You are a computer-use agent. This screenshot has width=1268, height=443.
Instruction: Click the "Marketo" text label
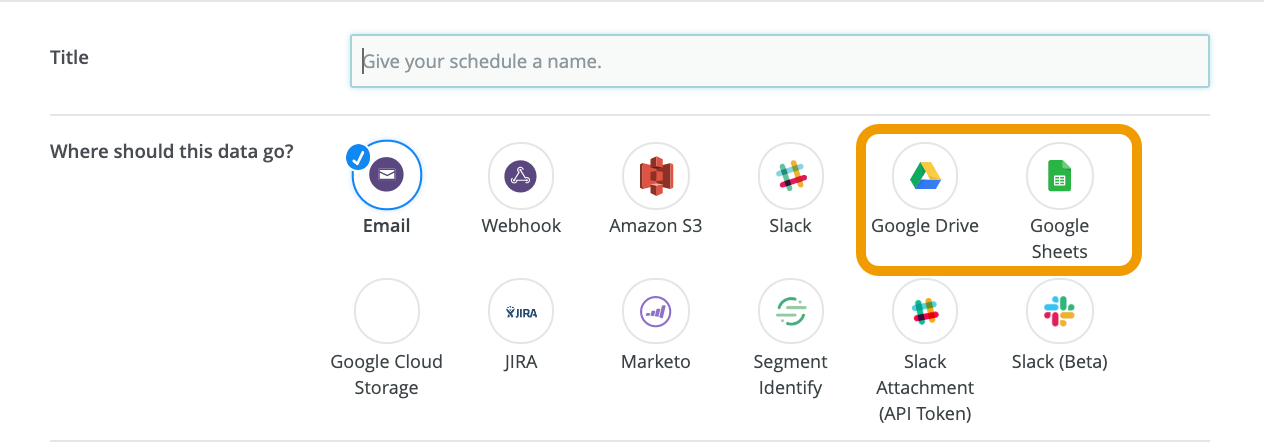(656, 362)
